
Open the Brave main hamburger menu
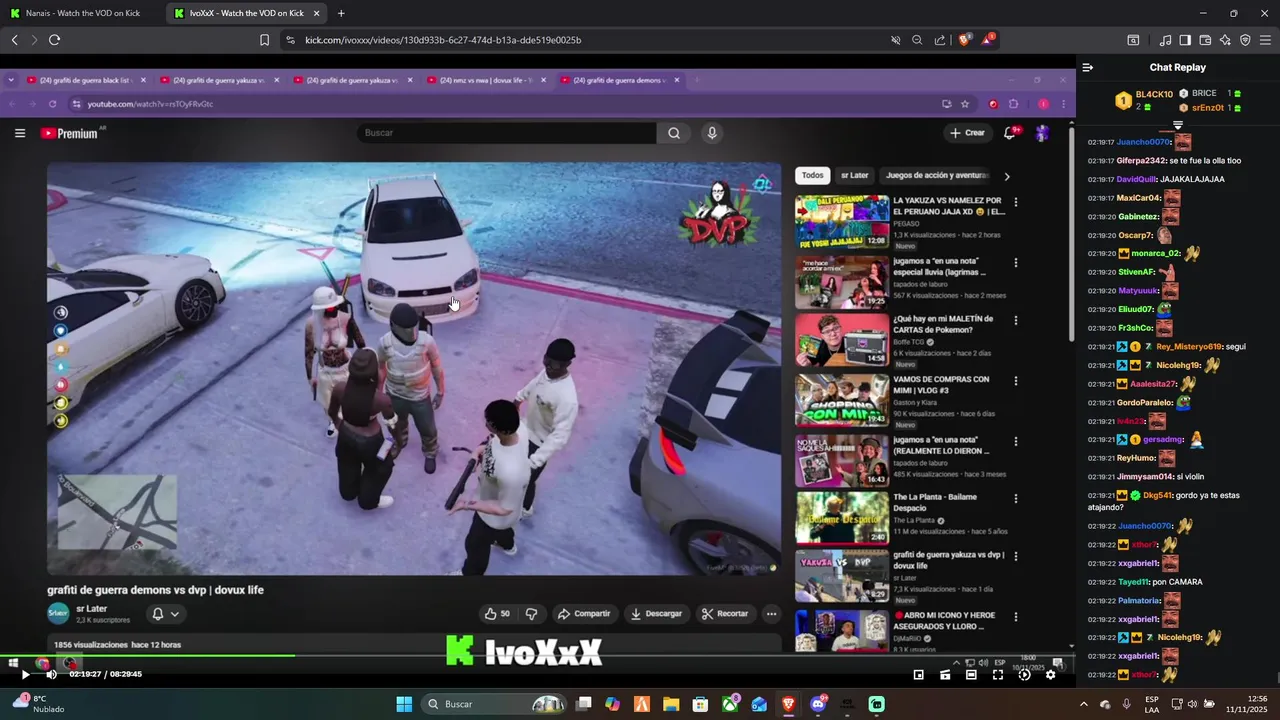click(1266, 40)
